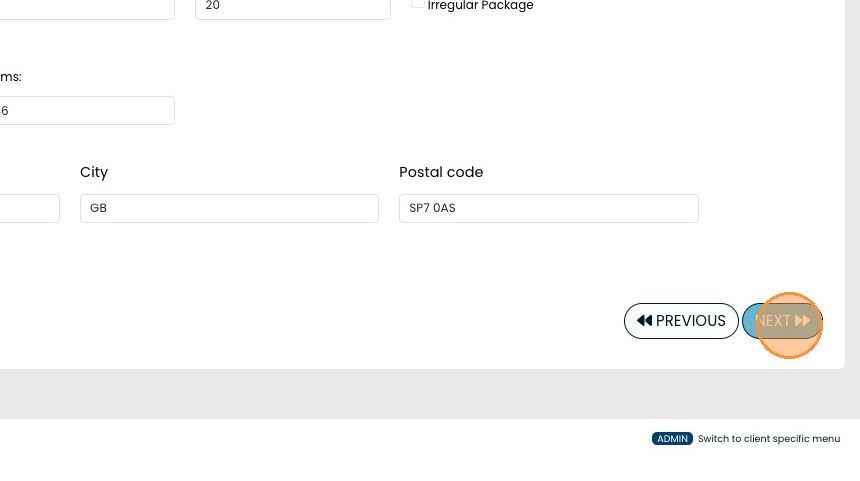The image size is (860, 481).
Task: Open Switch to client specific menu link
Action: pos(768,439)
